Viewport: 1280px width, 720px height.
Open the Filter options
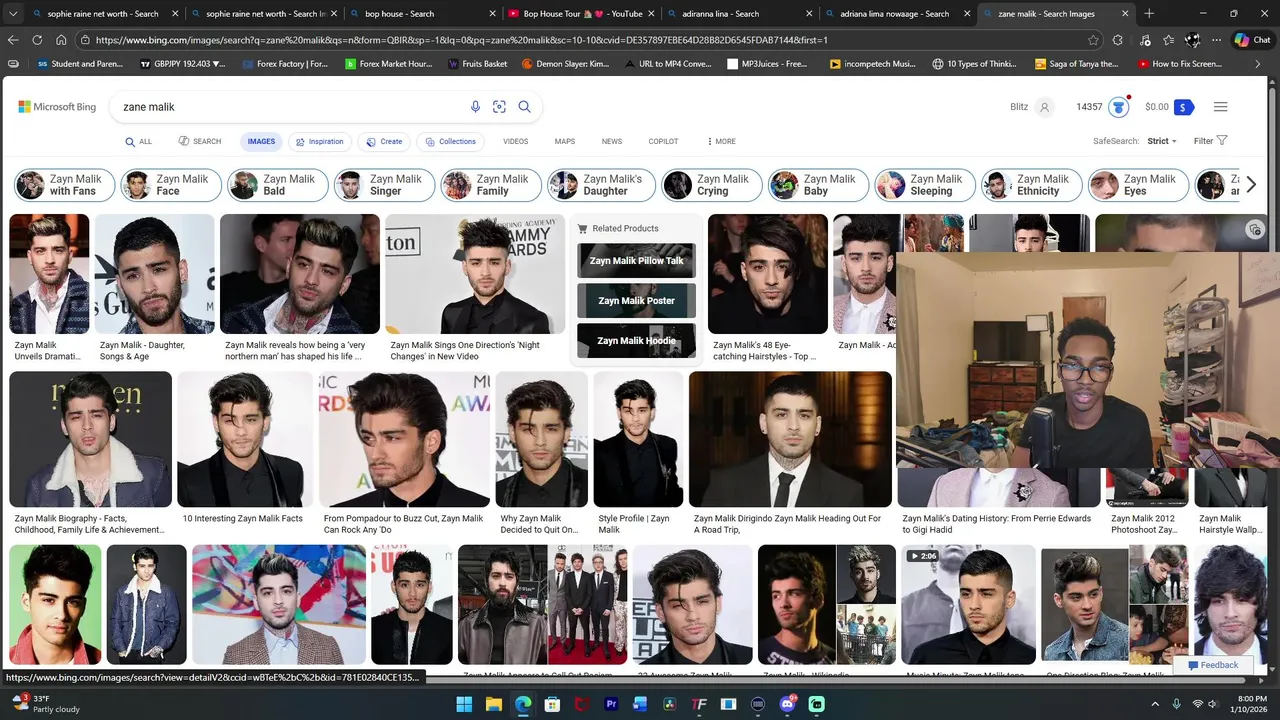[1210, 141]
